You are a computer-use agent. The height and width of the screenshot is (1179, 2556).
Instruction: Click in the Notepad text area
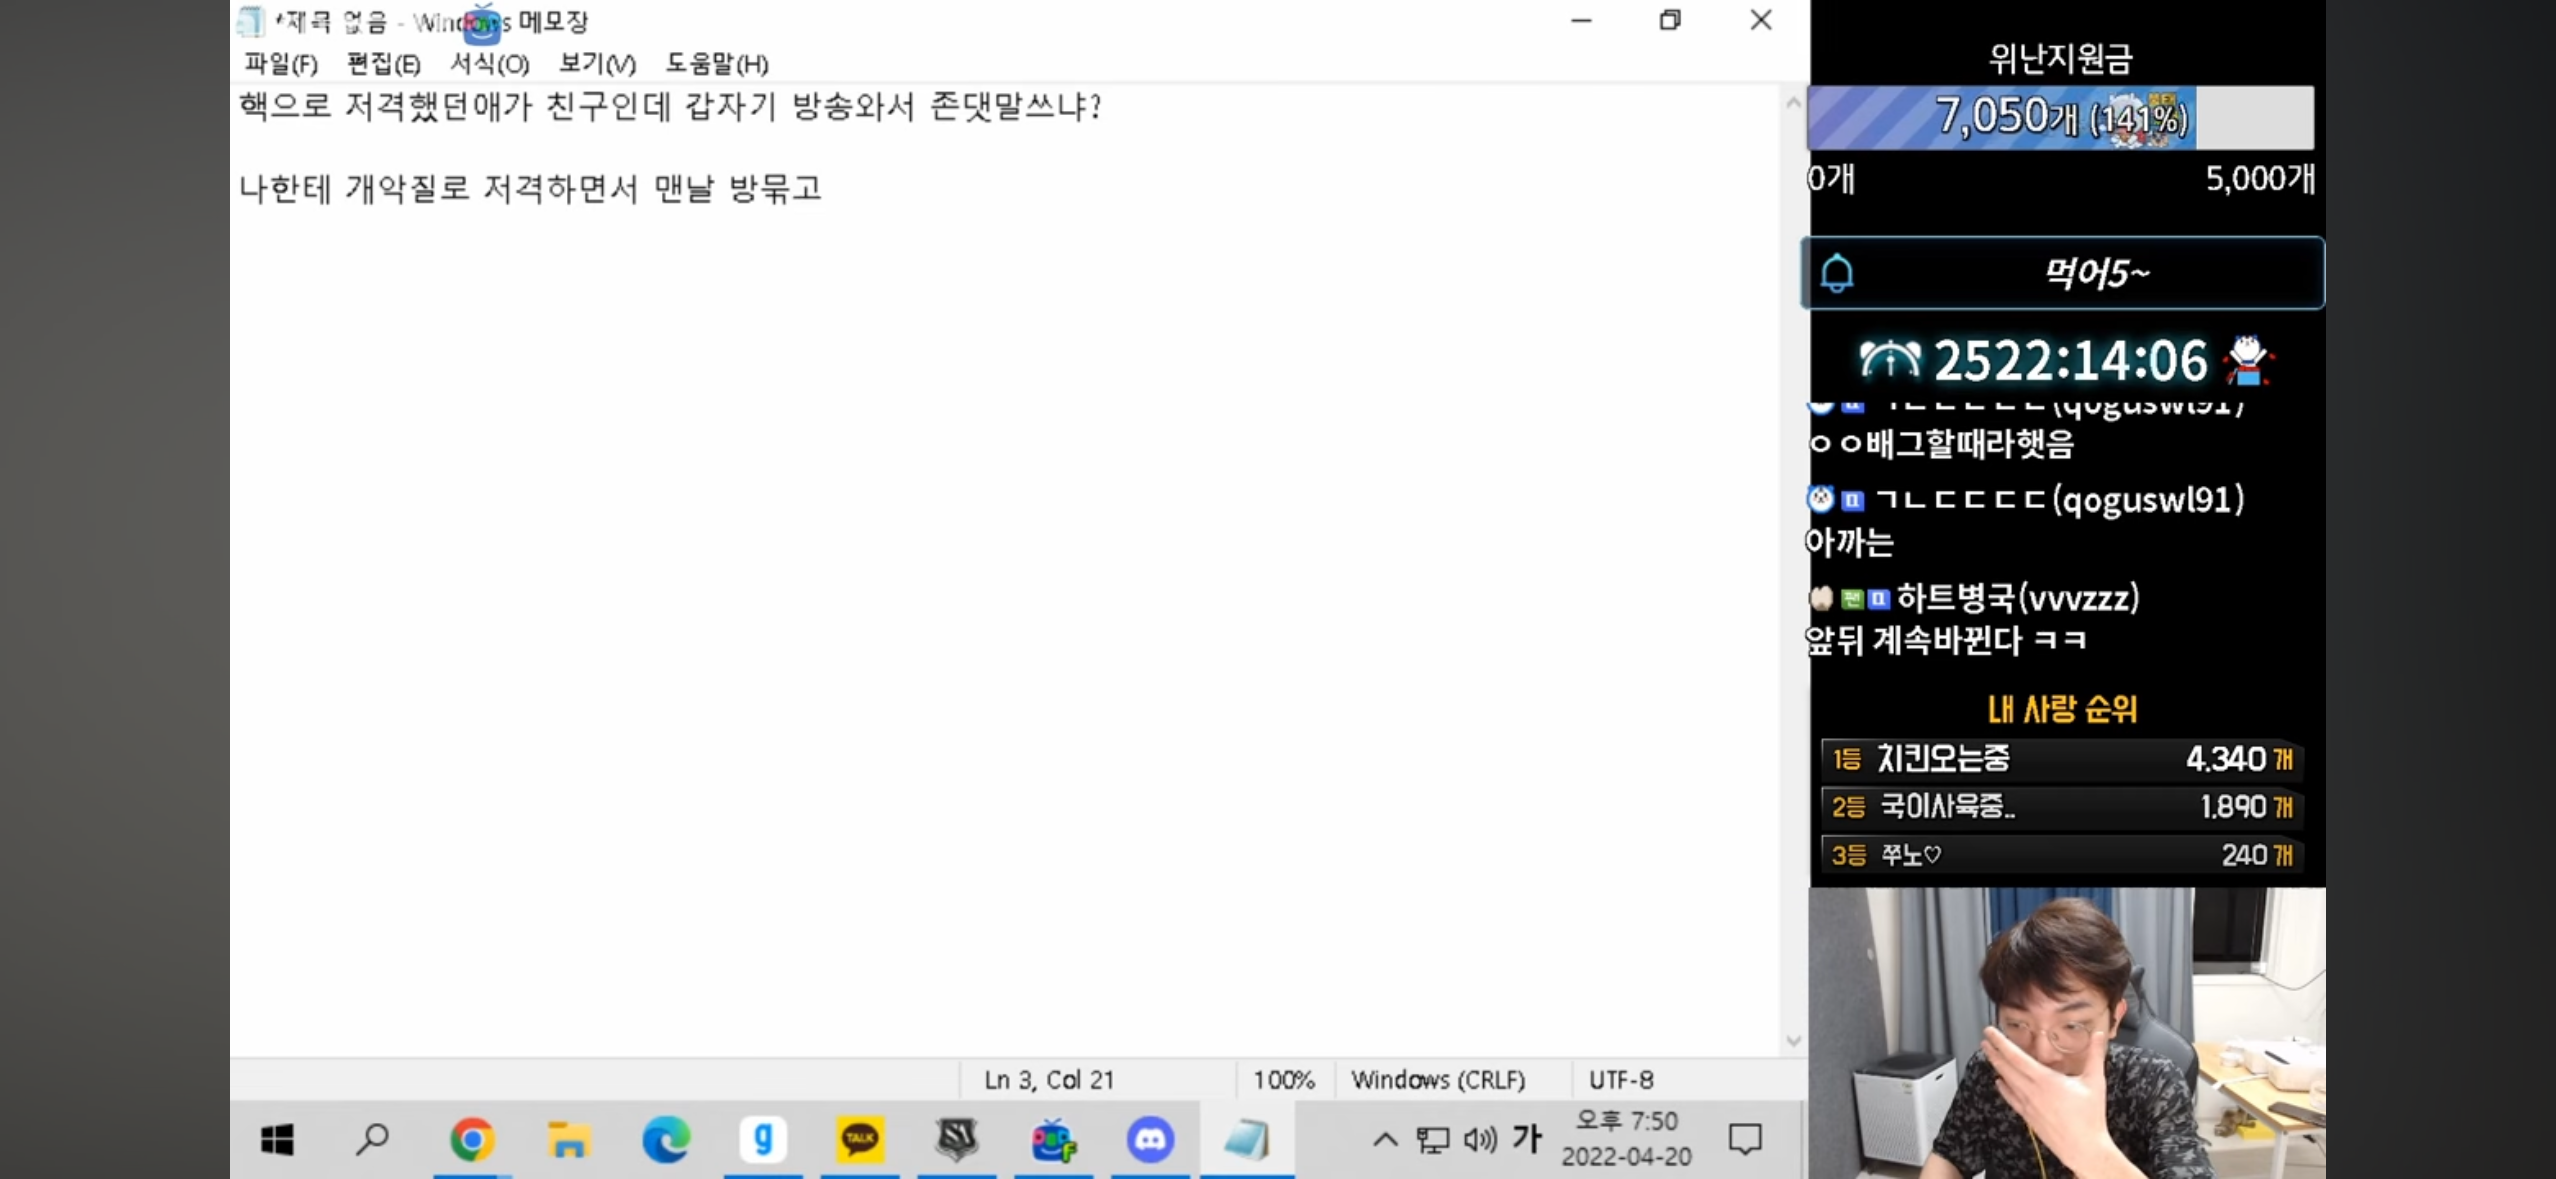(x=1000, y=600)
